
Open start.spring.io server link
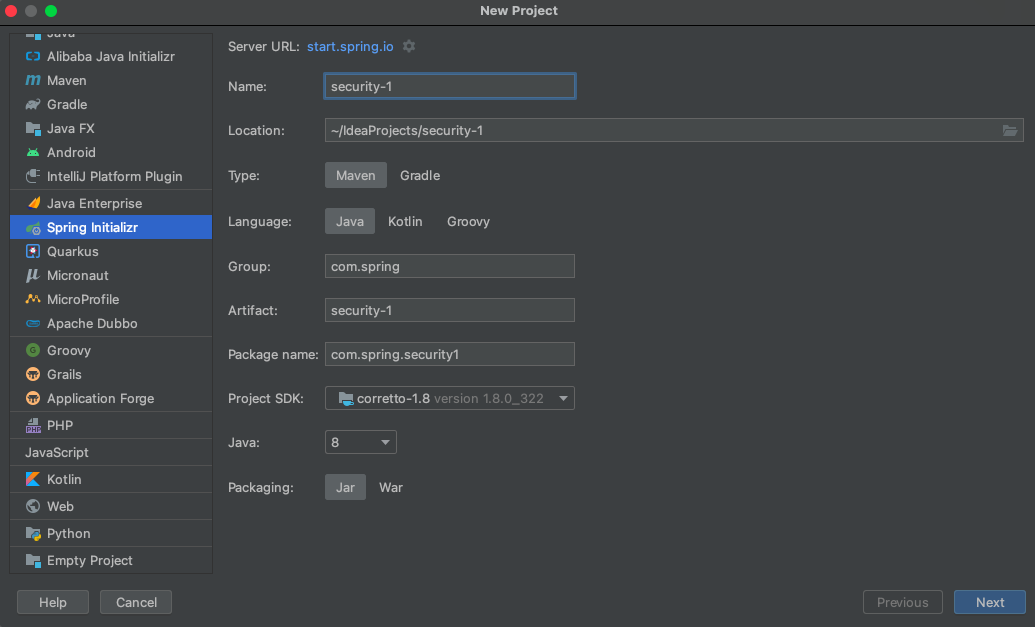click(x=350, y=46)
